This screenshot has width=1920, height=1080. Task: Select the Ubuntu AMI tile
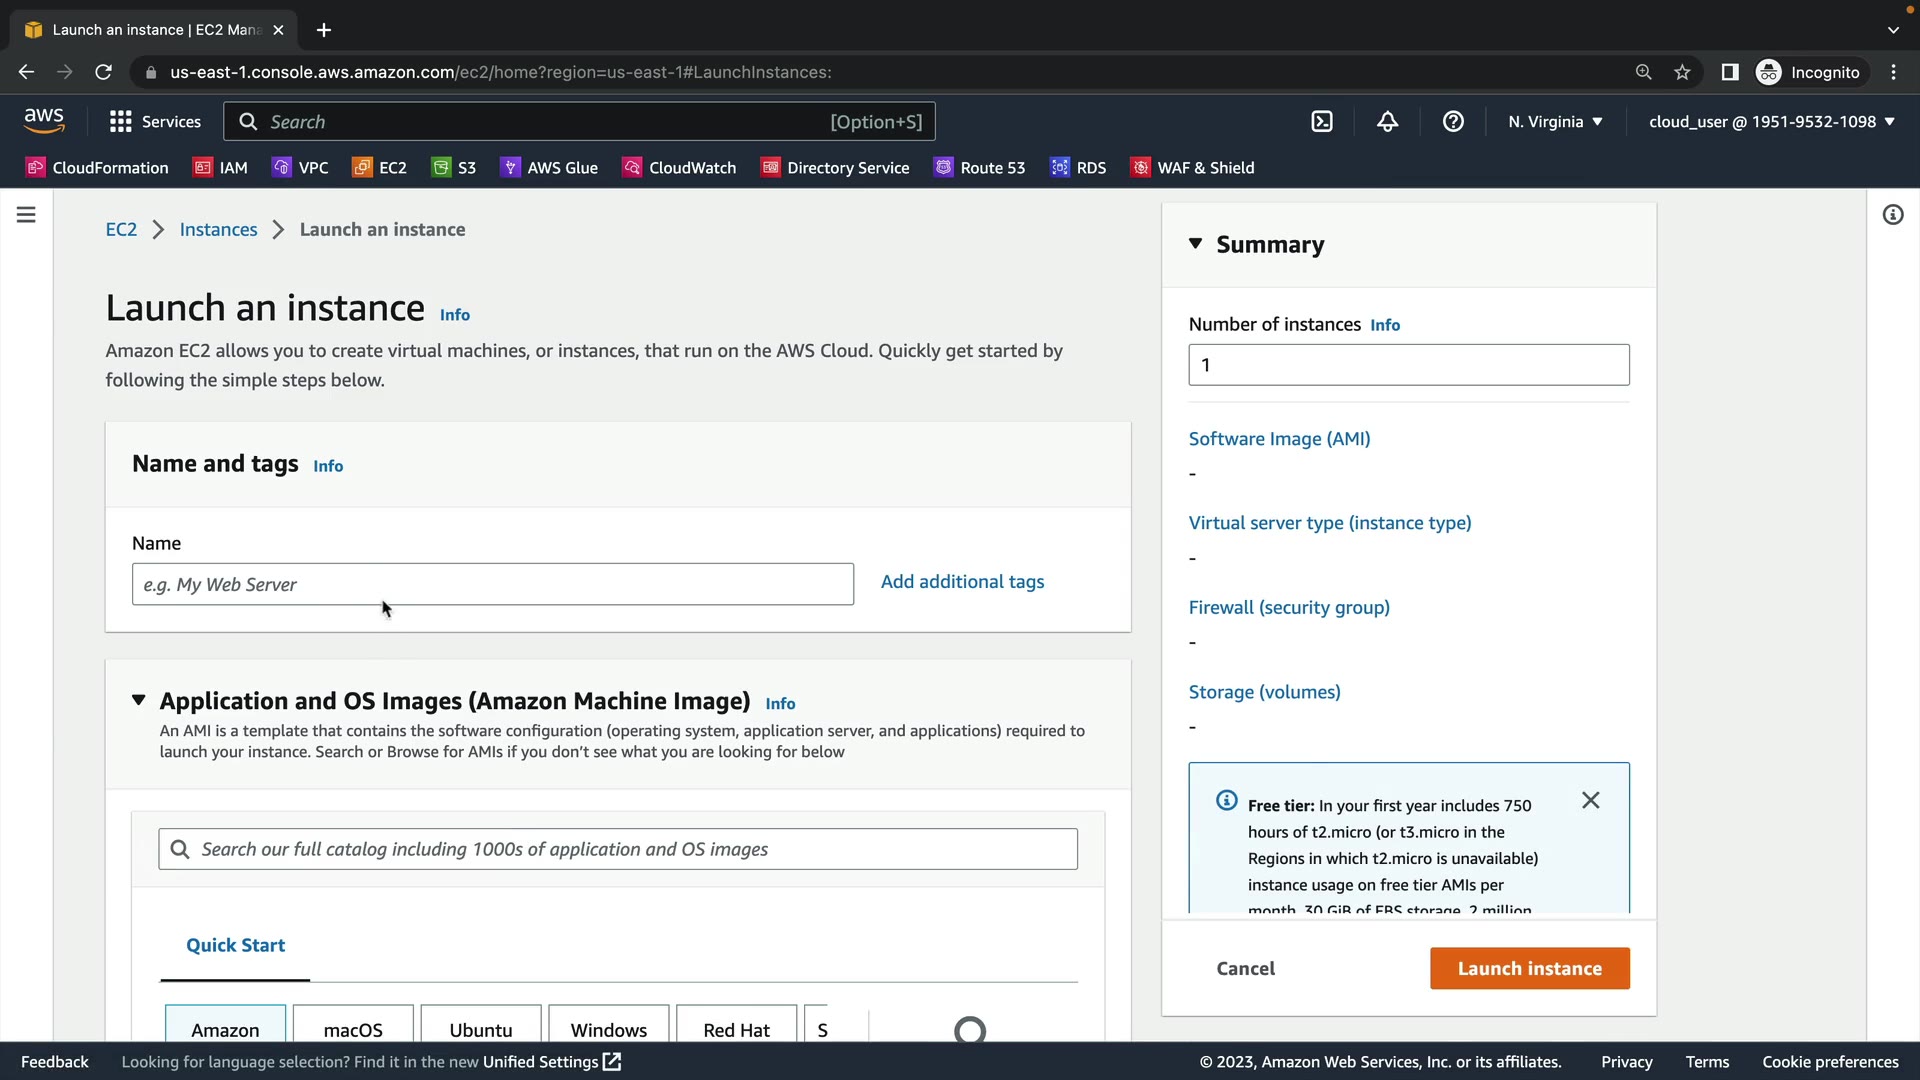tap(481, 1028)
